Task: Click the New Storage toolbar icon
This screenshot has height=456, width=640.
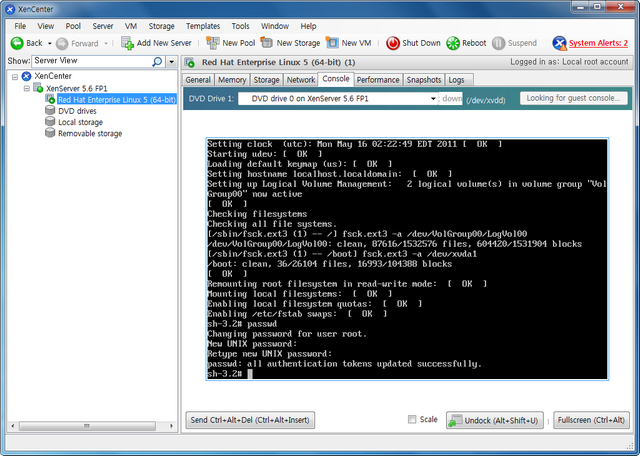Action: [267, 42]
